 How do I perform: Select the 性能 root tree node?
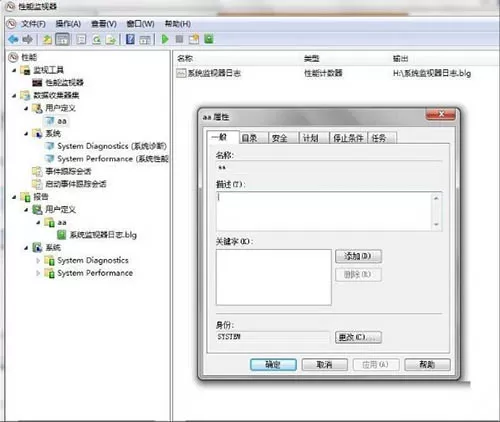click(x=29, y=57)
